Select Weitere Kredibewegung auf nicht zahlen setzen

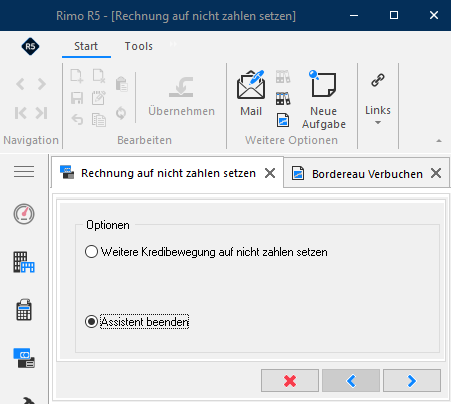coord(206,252)
